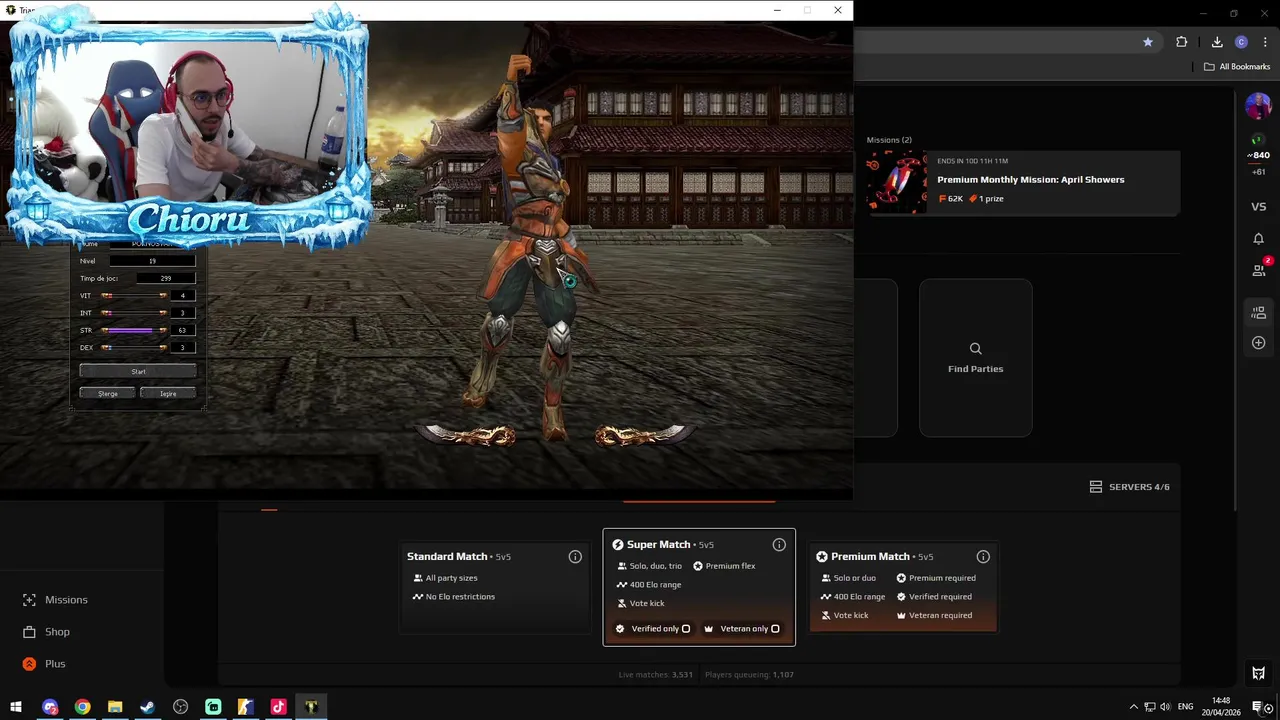This screenshot has height=720, width=1280.
Task: Open OBS Studio from taskbar
Action: coord(180,707)
